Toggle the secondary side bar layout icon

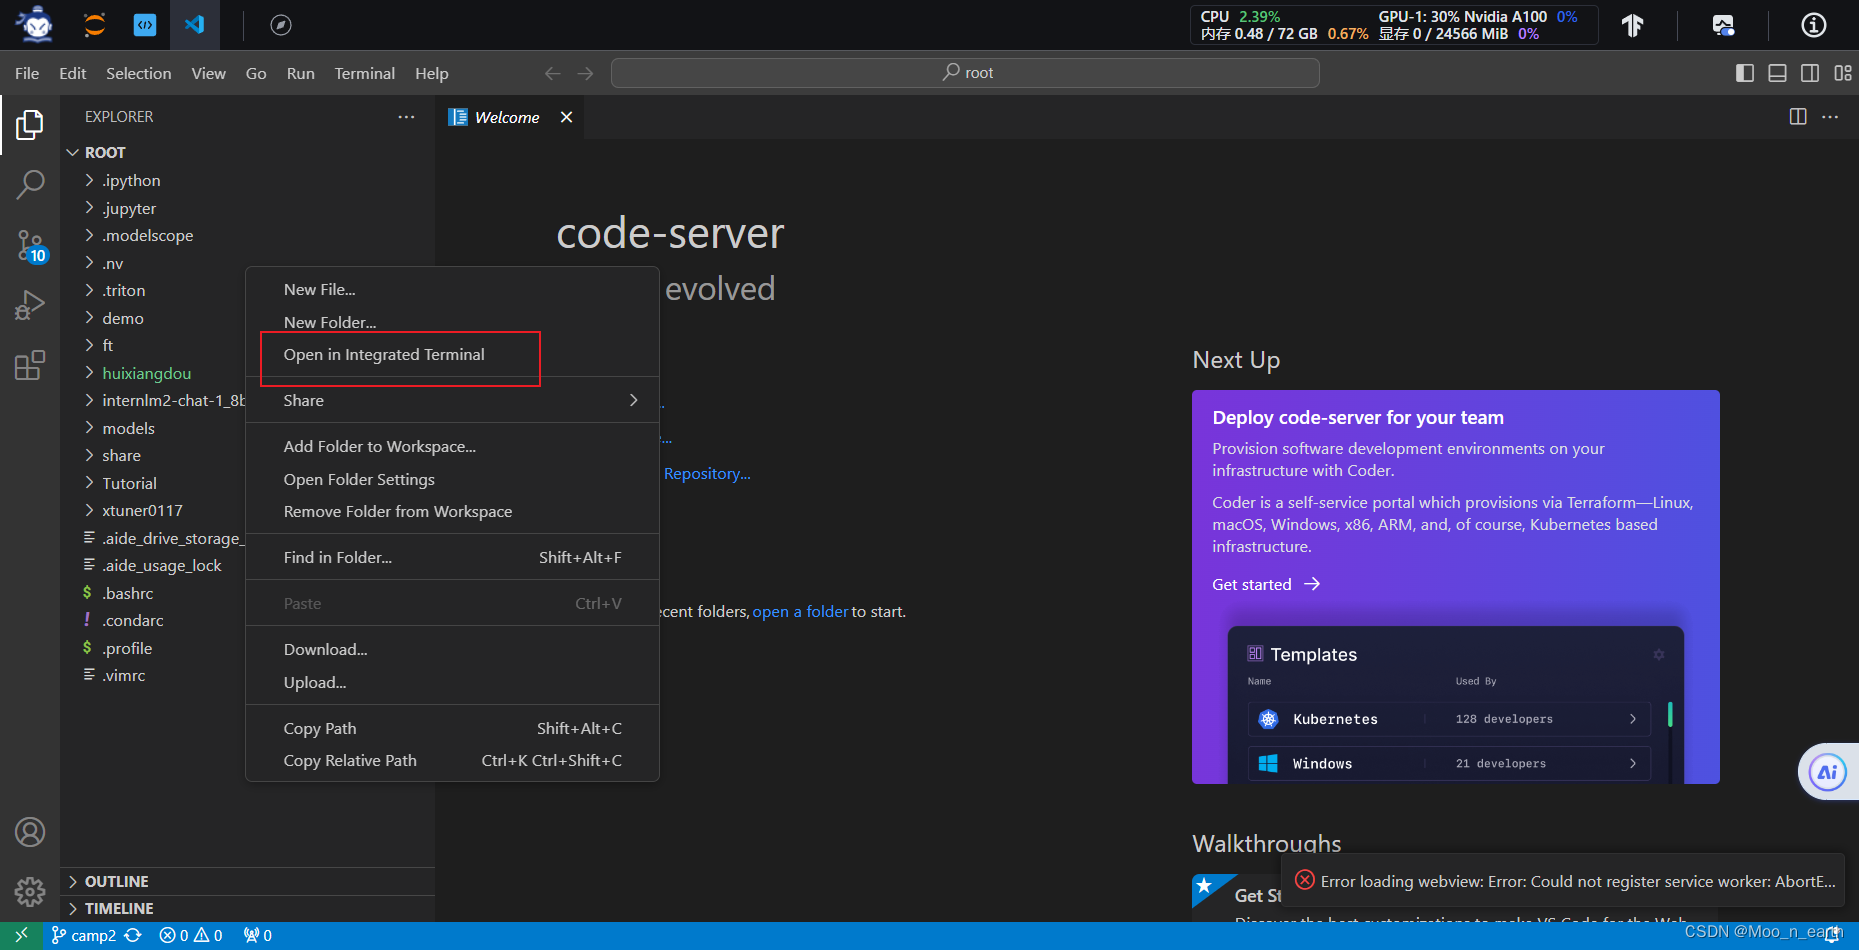coord(1810,73)
